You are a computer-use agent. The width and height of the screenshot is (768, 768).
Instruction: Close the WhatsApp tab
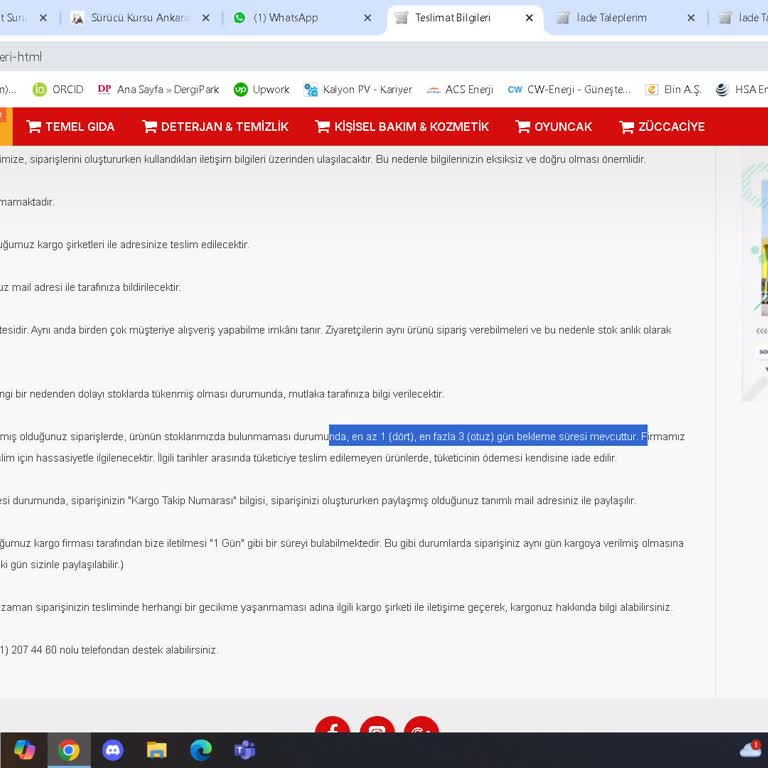point(367,18)
